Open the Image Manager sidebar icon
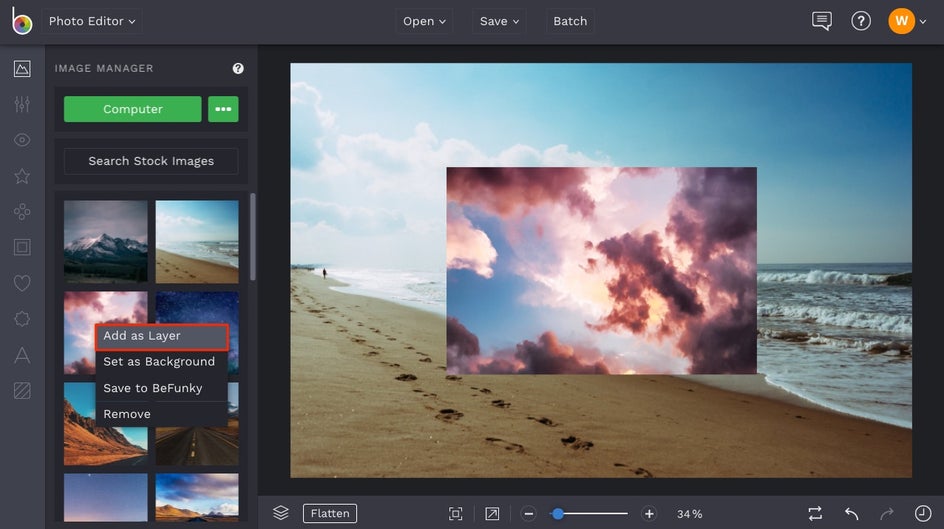 [22, 69]
